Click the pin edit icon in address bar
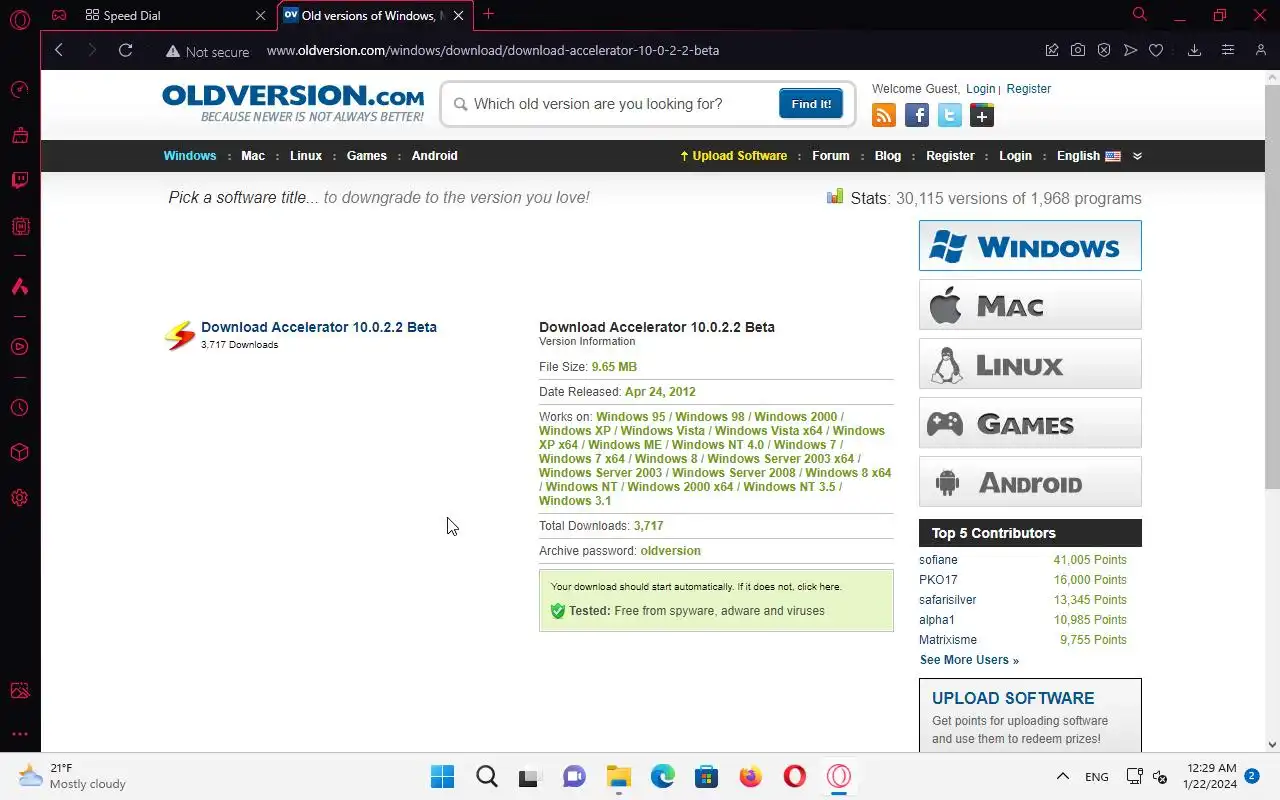This screenshot has width=1280, height=800. pos(1052,50)
